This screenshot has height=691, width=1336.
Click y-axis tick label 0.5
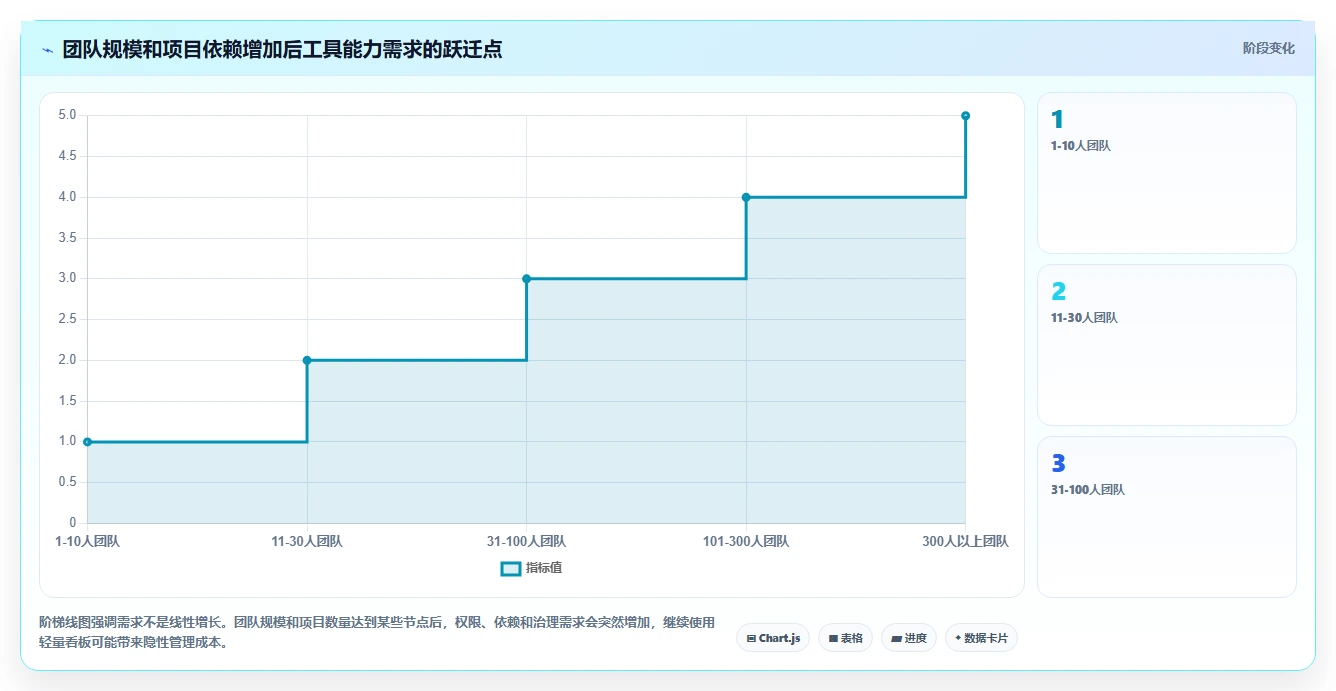[x=67, y=482]
